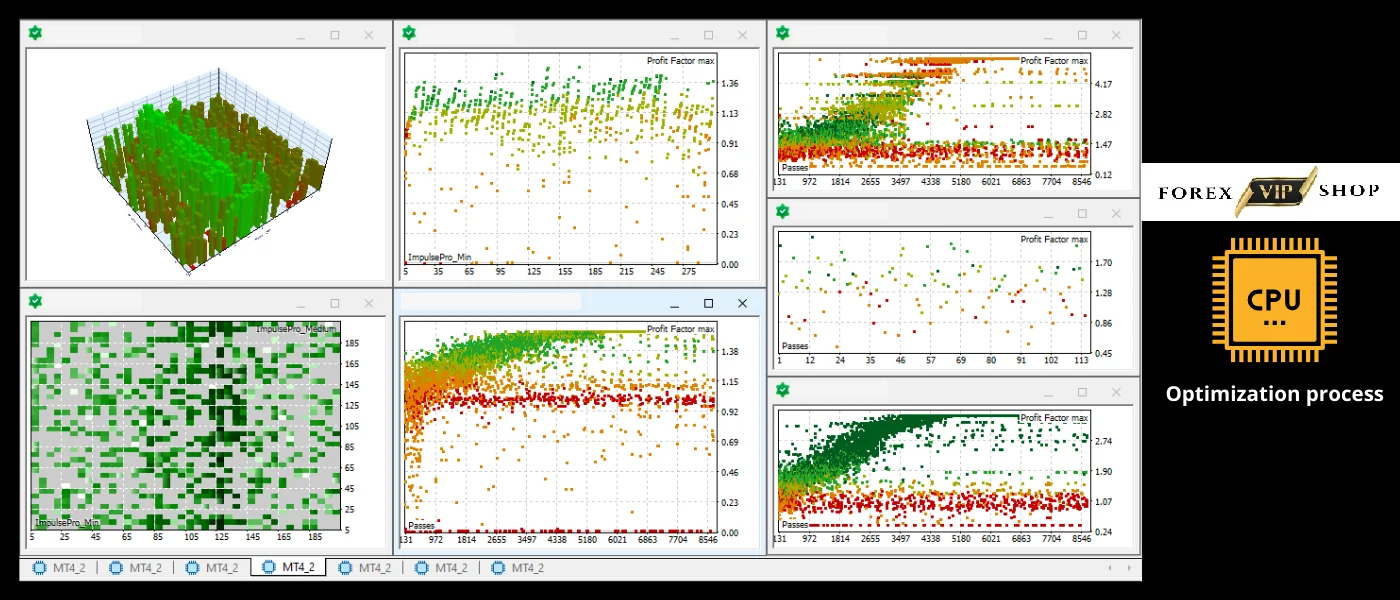Click the green icon of the ImpulsePro_Medium heatmap window

tap(35, 301)
